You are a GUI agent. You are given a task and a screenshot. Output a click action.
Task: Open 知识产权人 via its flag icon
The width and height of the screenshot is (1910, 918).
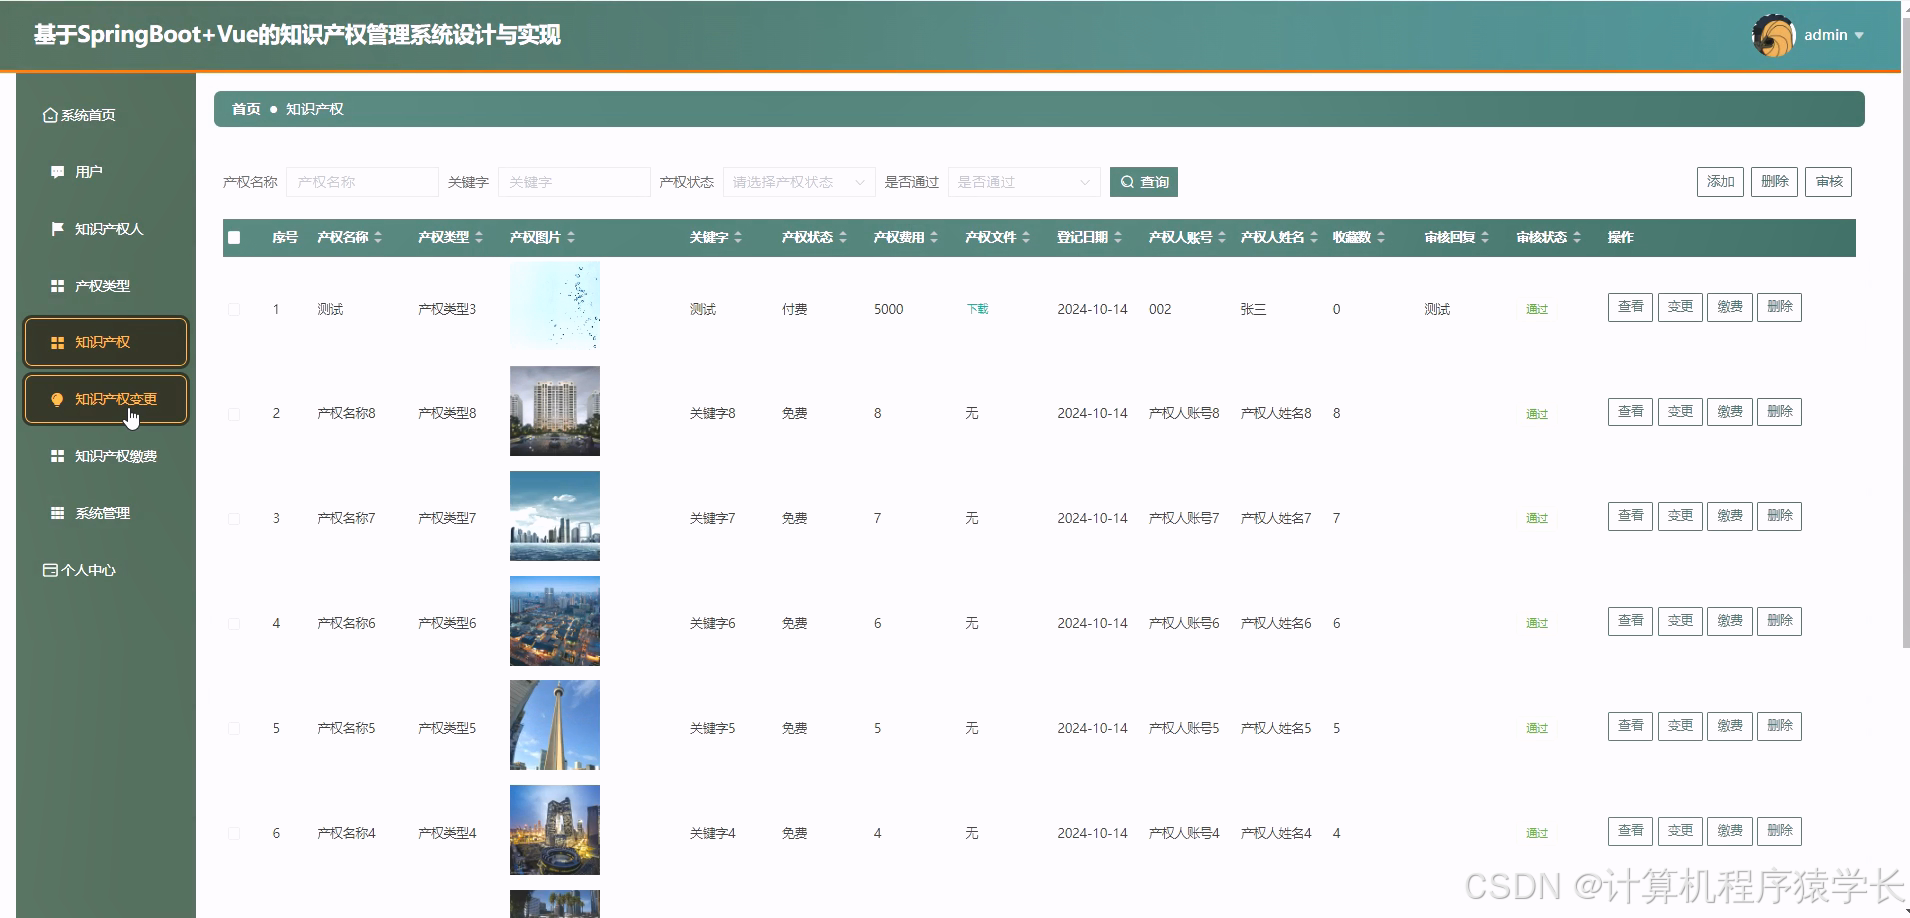56,228
